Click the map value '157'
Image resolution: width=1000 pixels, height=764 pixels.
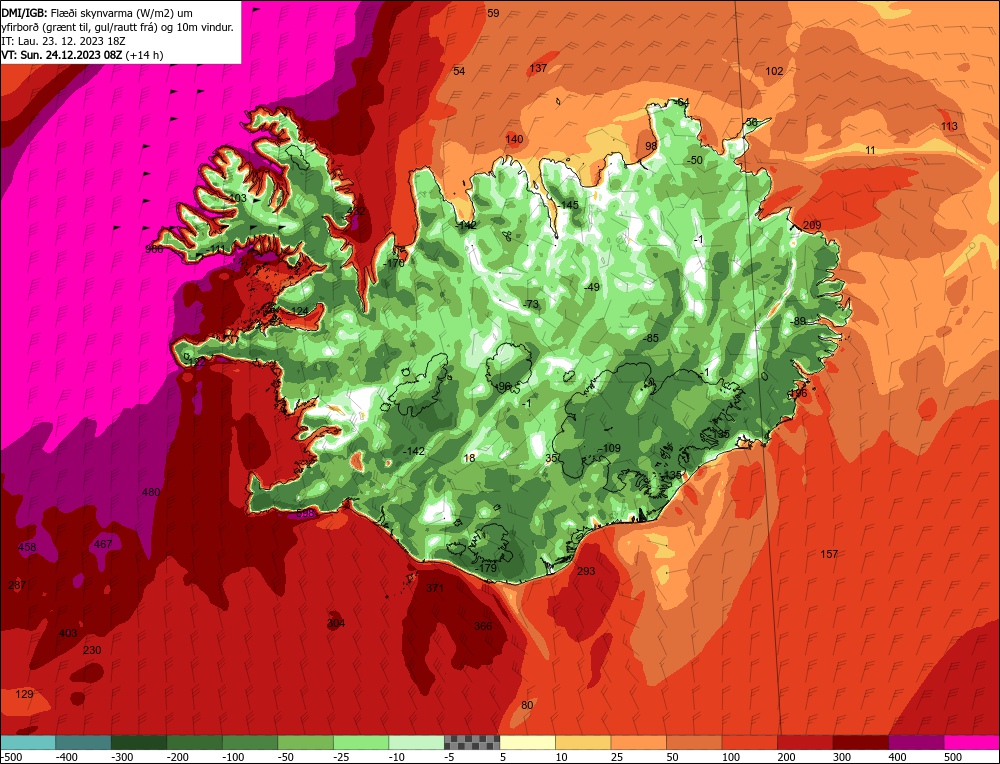click(829, 554)
